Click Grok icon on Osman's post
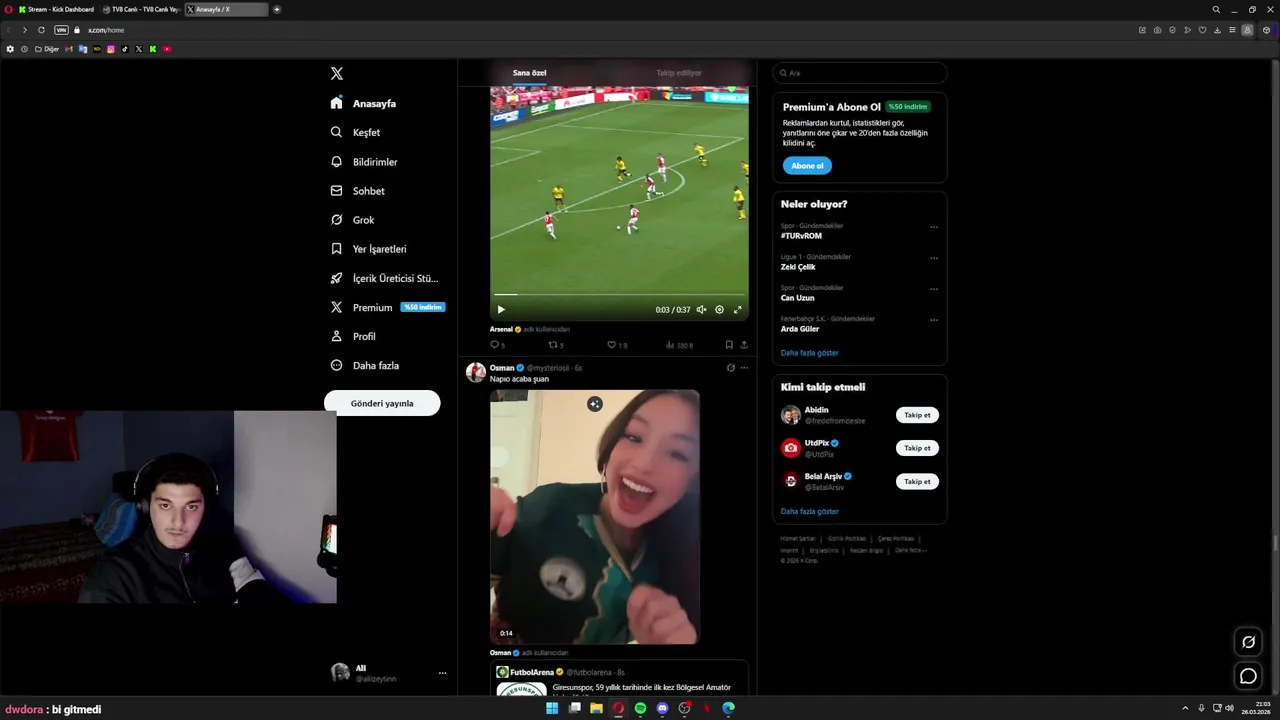This screenshot has height=720, width=1280. click(731, 368)
